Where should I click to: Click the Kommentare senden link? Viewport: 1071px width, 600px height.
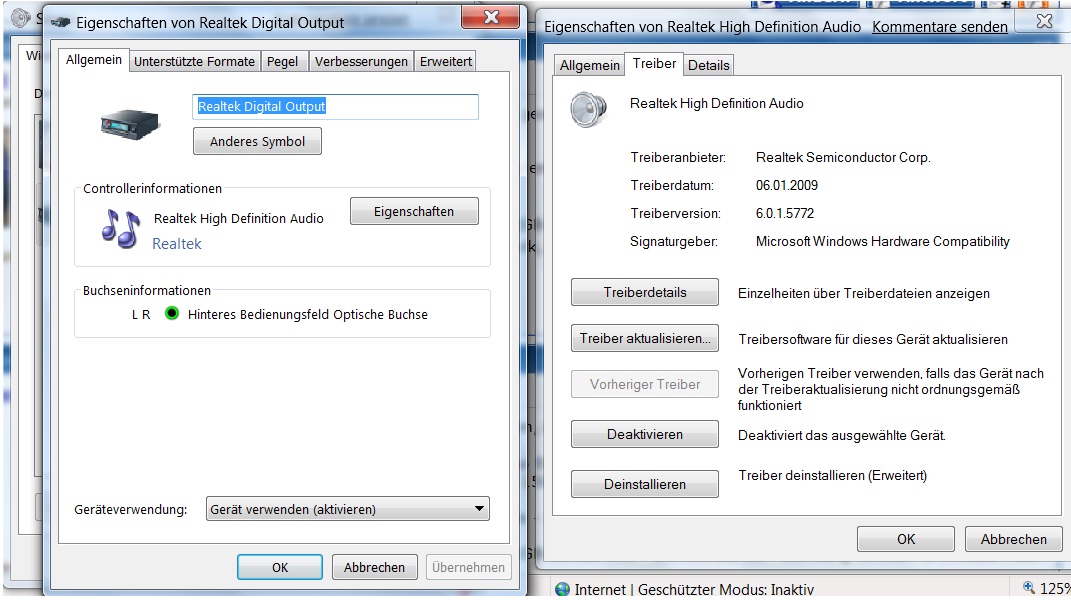tap(939, 27)
